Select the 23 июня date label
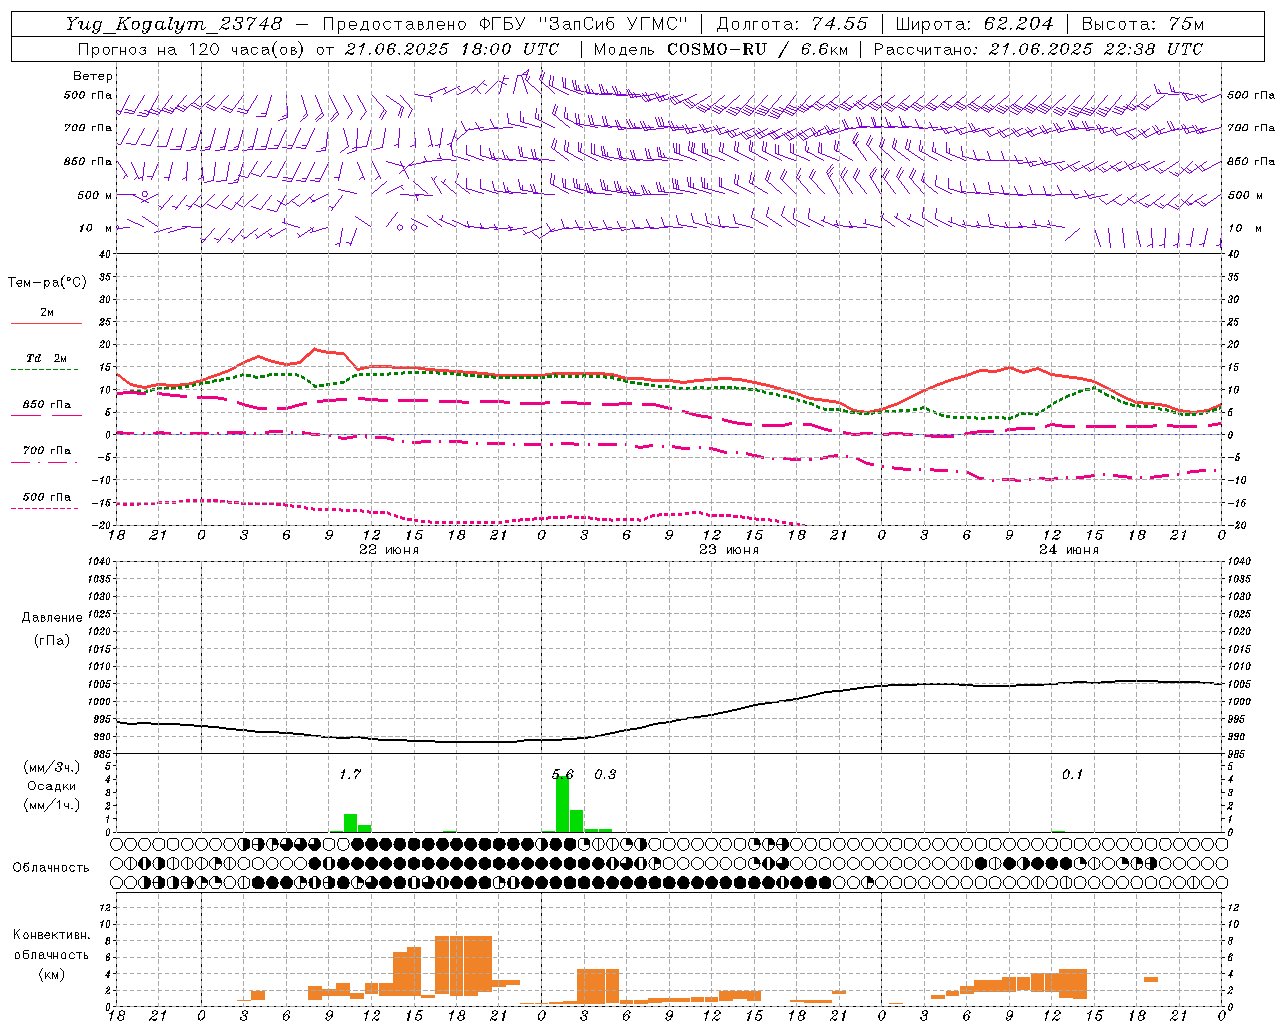Image resolution: width=1280 pixels, height=1024 pixels. [x=729, y=550]
